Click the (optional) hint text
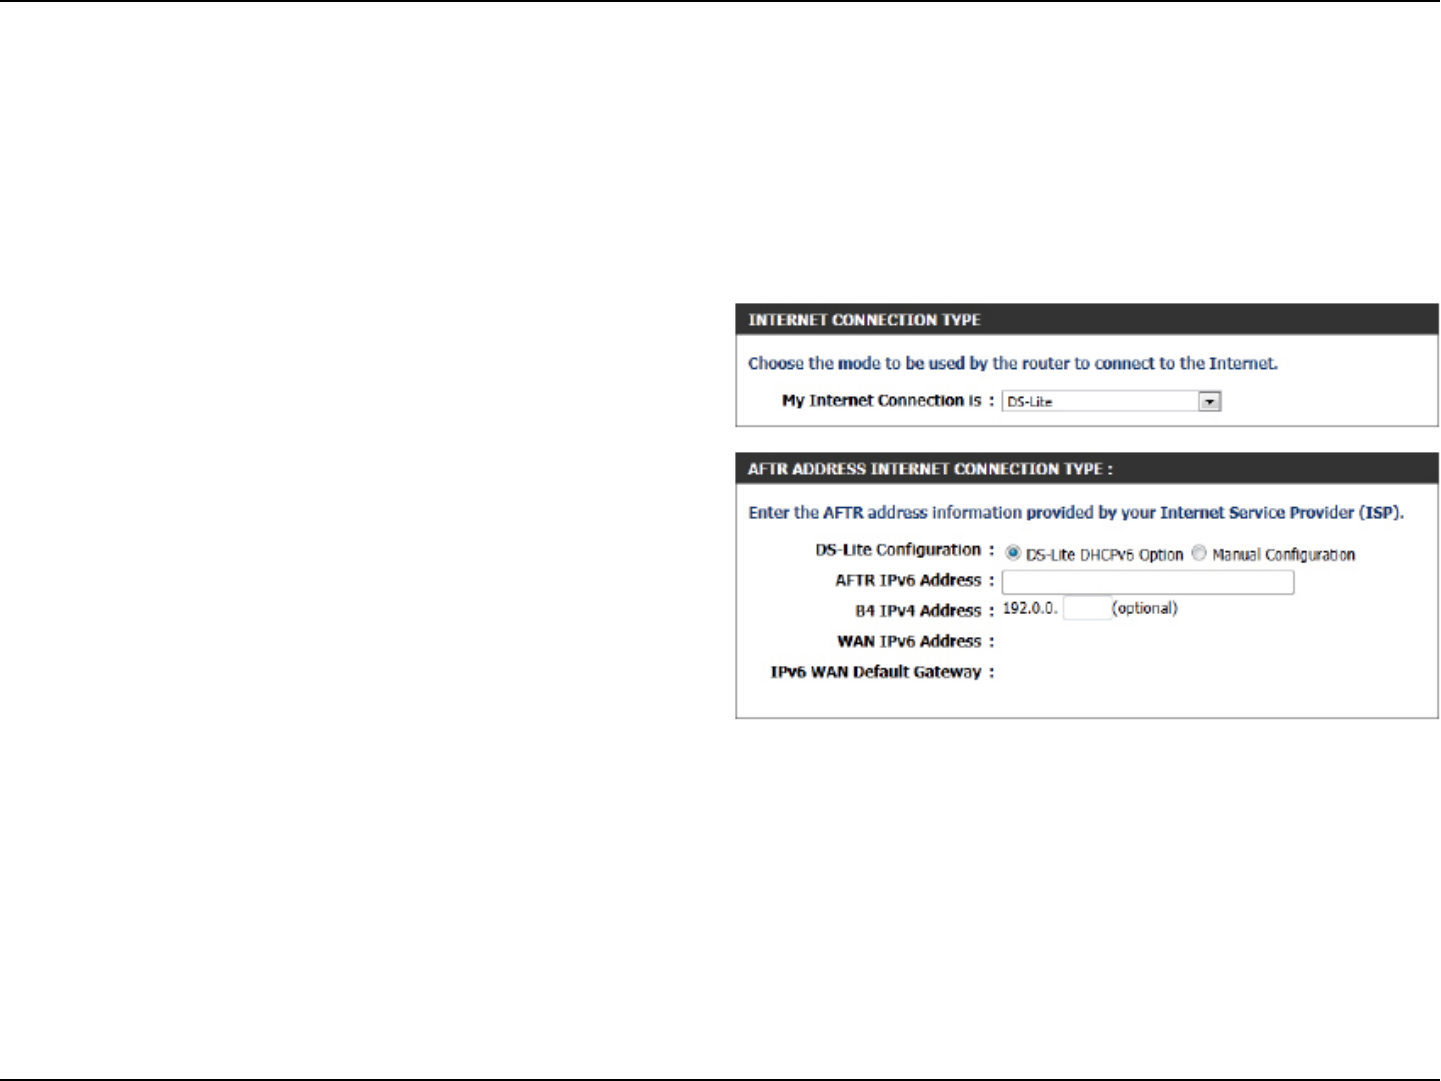 click(x=1145, y=608)
